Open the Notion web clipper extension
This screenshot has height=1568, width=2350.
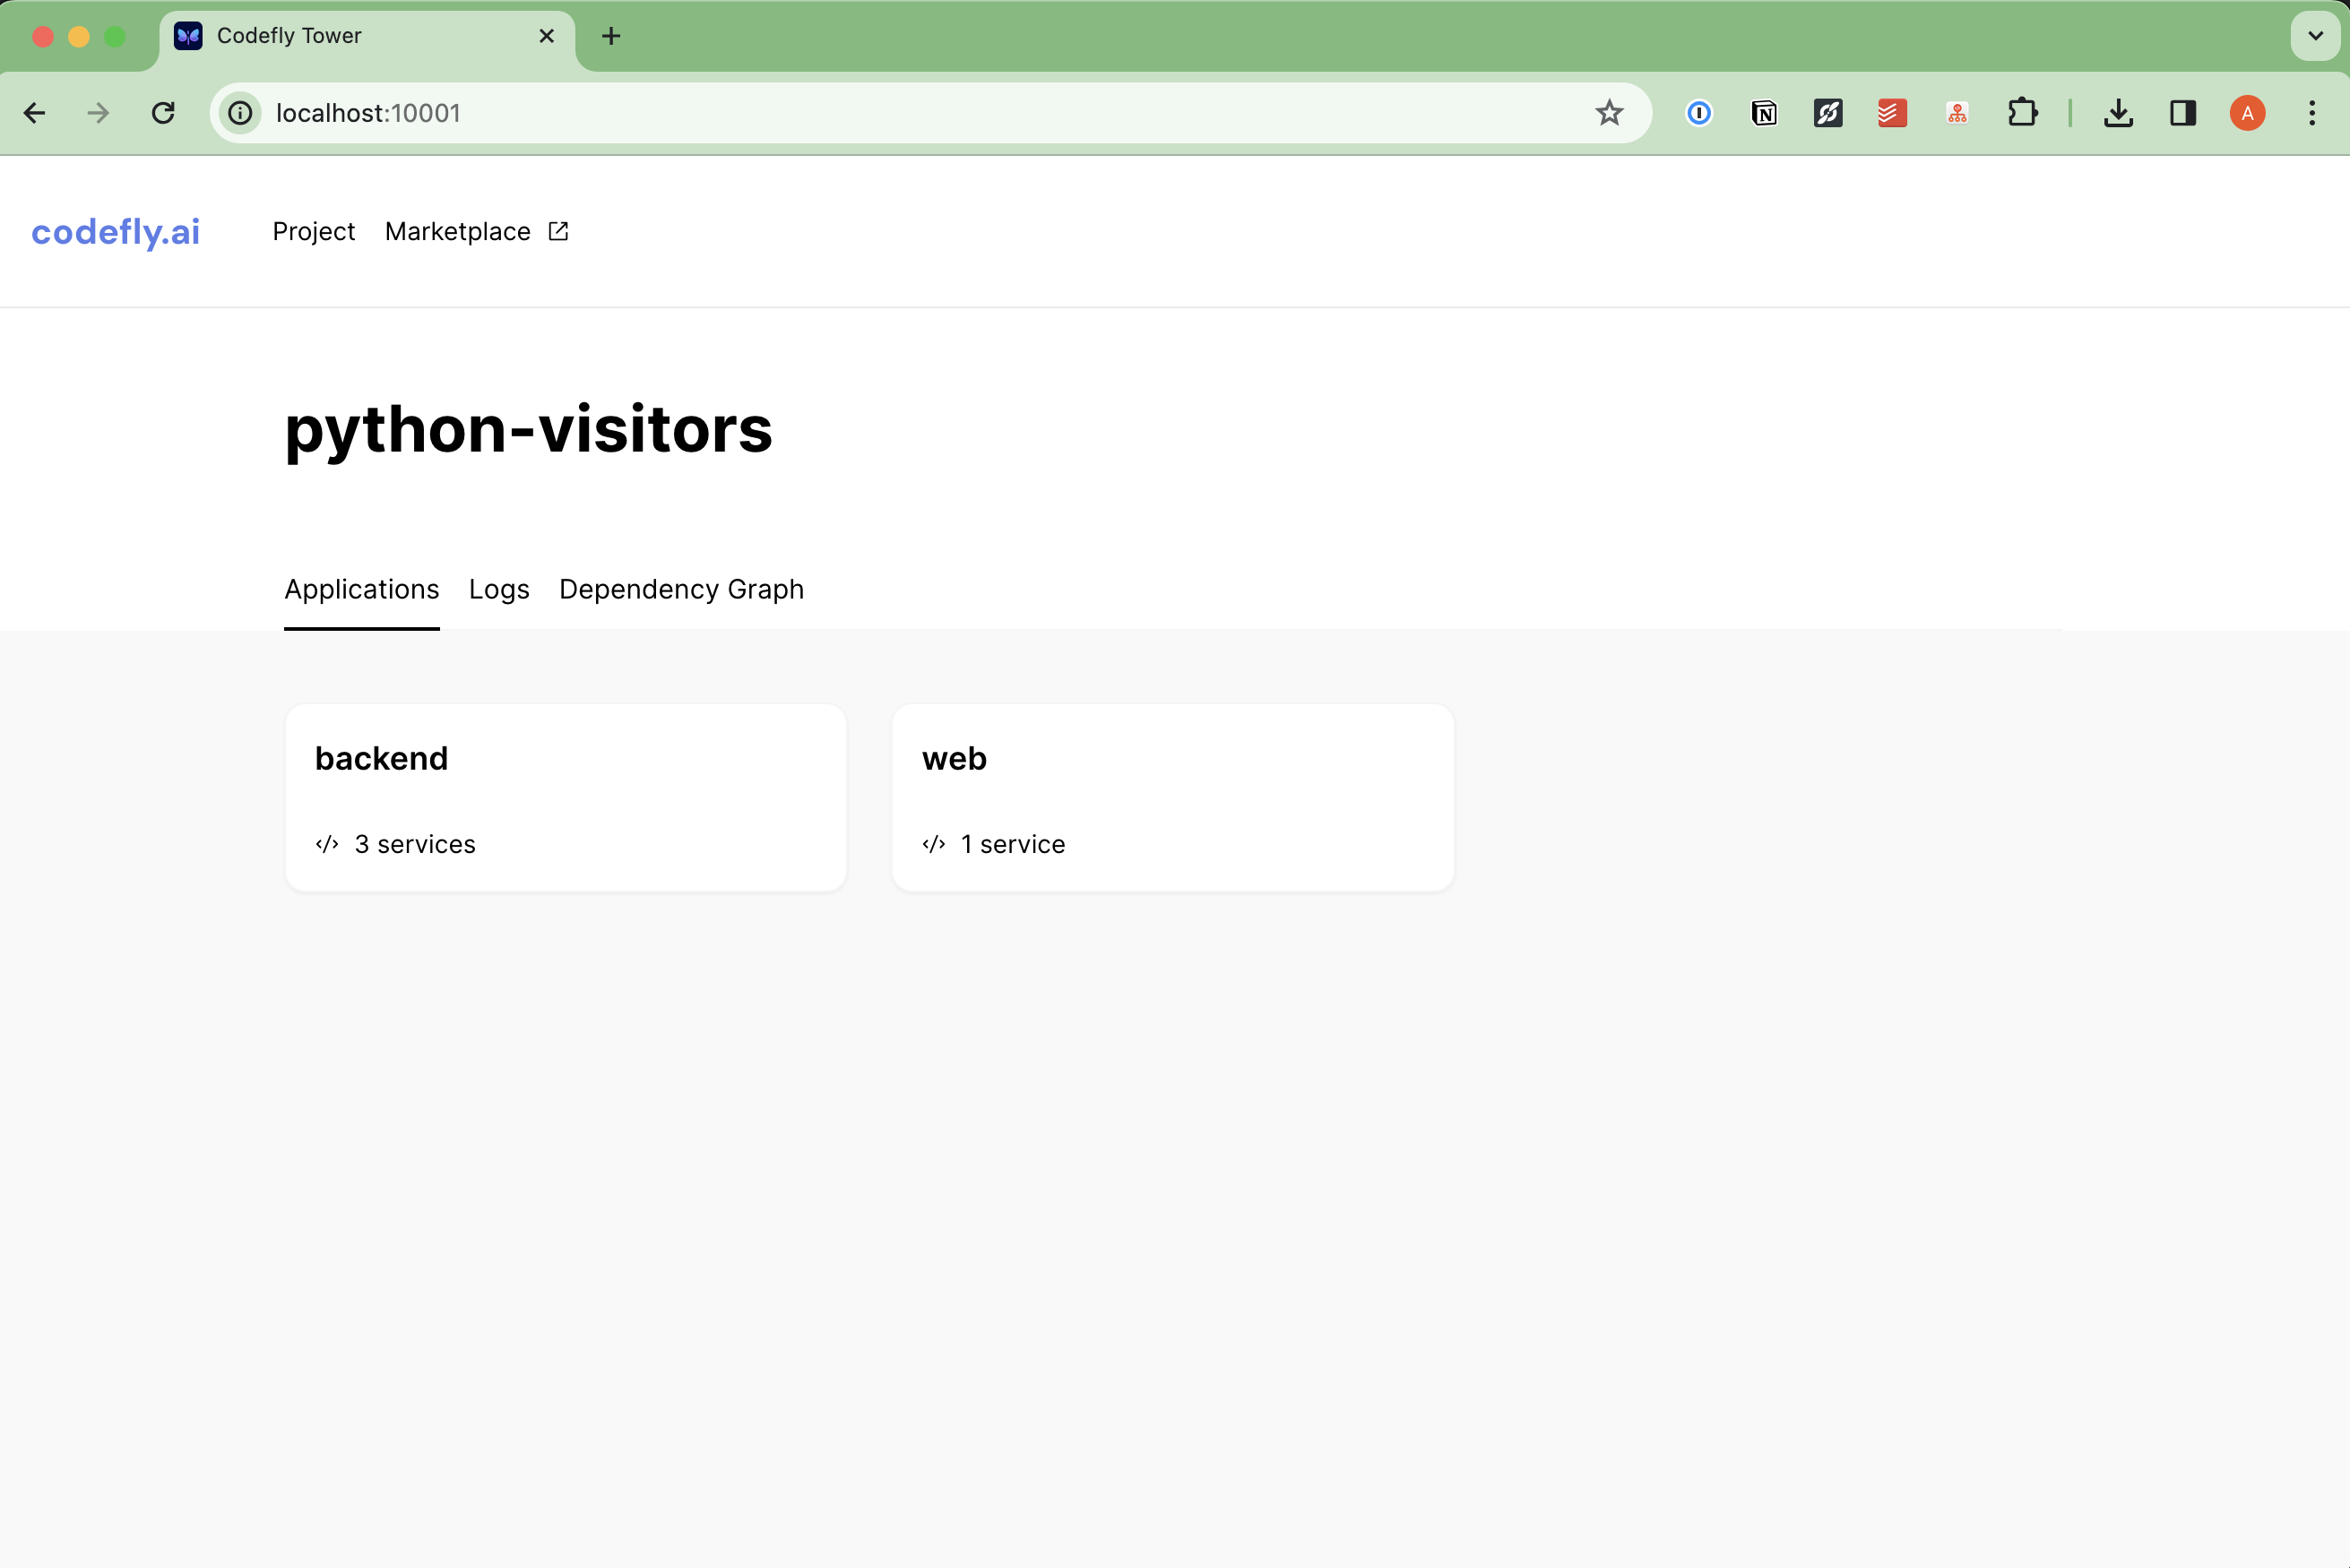pyautogui.click(x=1764, y=113)
